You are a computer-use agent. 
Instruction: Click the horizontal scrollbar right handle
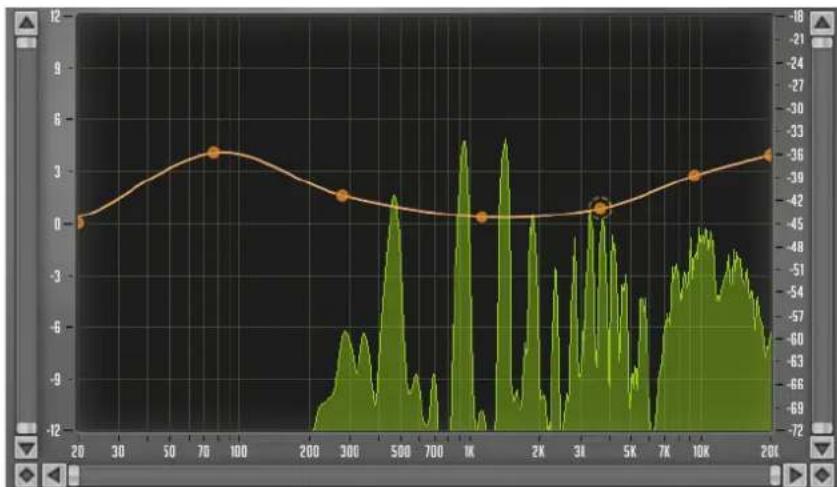pyautogui.click(x=775, y=474)
